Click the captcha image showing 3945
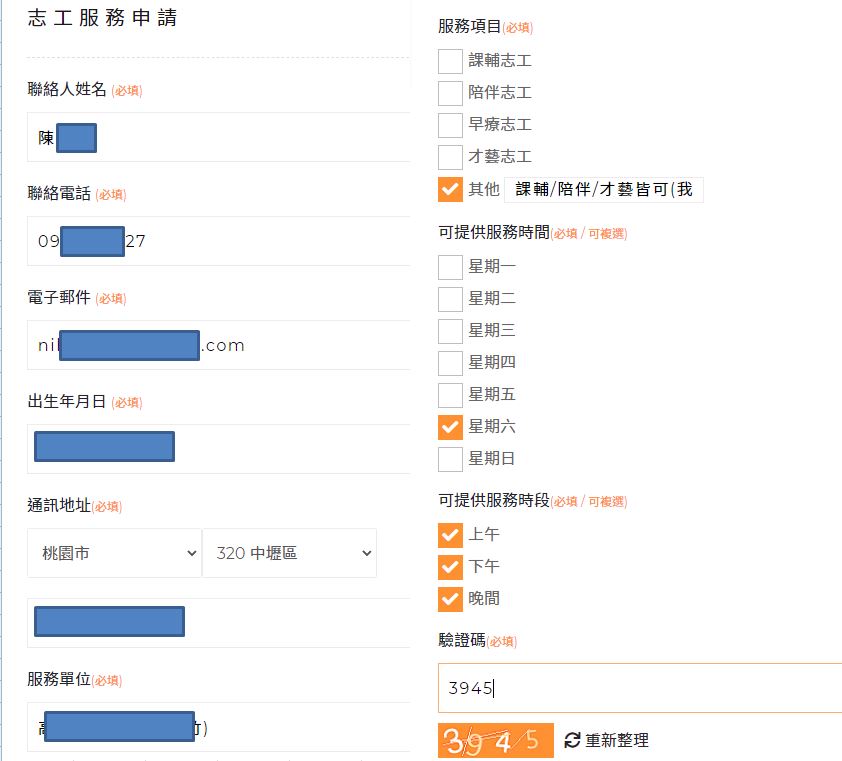This screenshot has width=842, height=761. [496, 740]
